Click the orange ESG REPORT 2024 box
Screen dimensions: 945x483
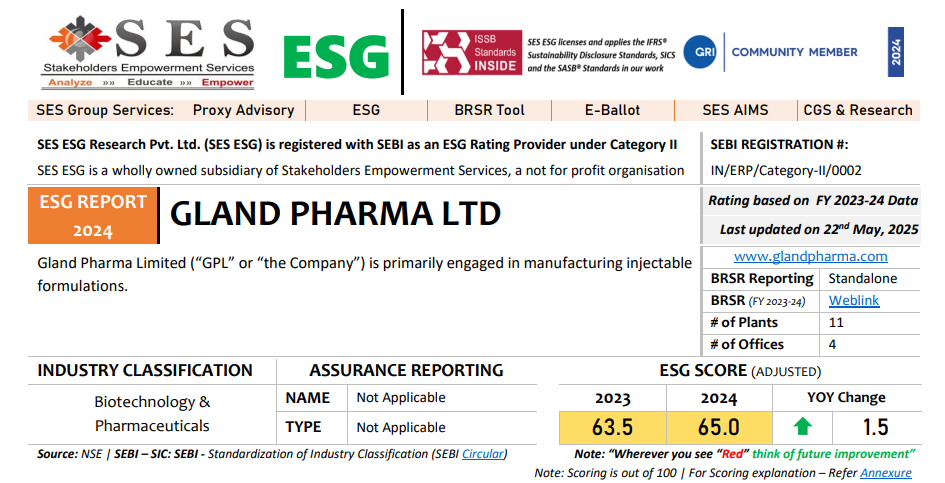[93, 216]
